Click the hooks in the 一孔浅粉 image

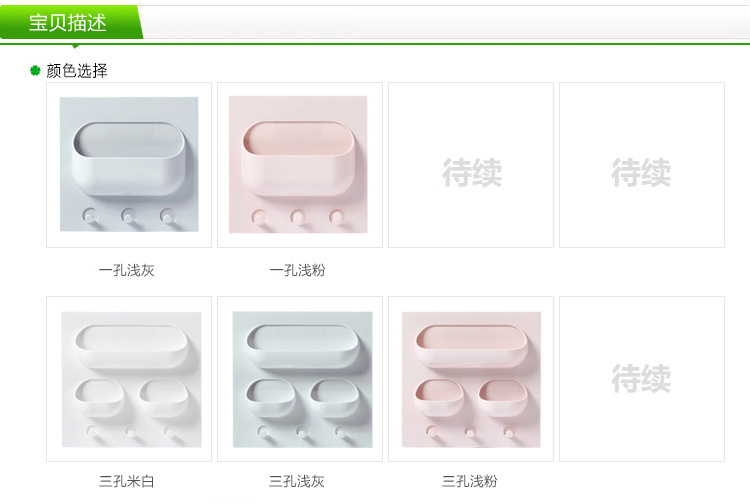[x=298, y=218]
